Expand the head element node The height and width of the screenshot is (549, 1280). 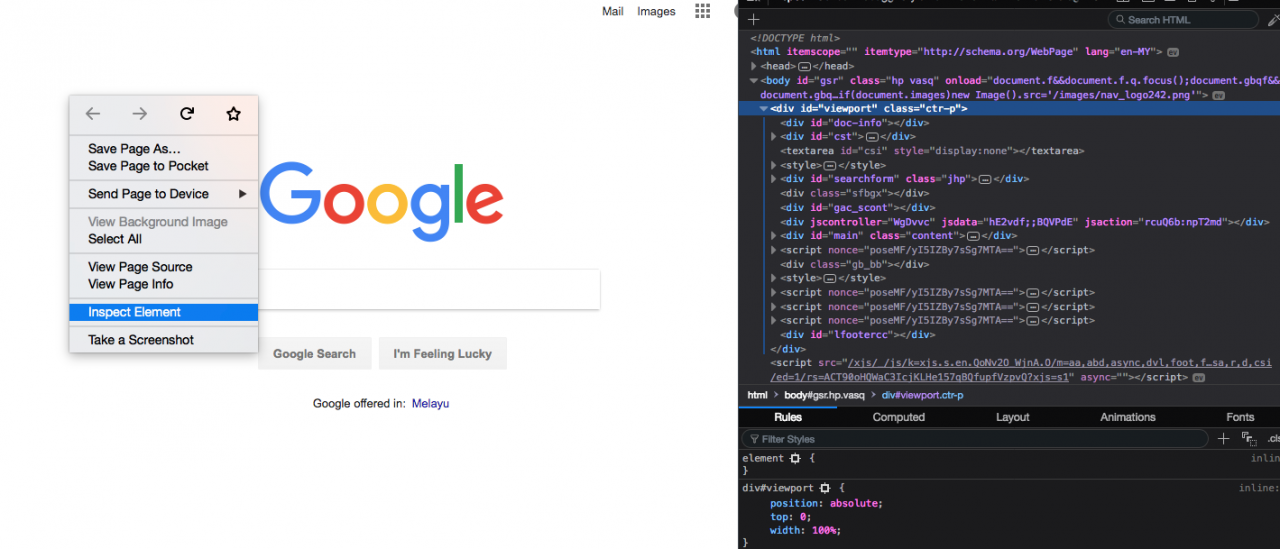click(755, 66)
